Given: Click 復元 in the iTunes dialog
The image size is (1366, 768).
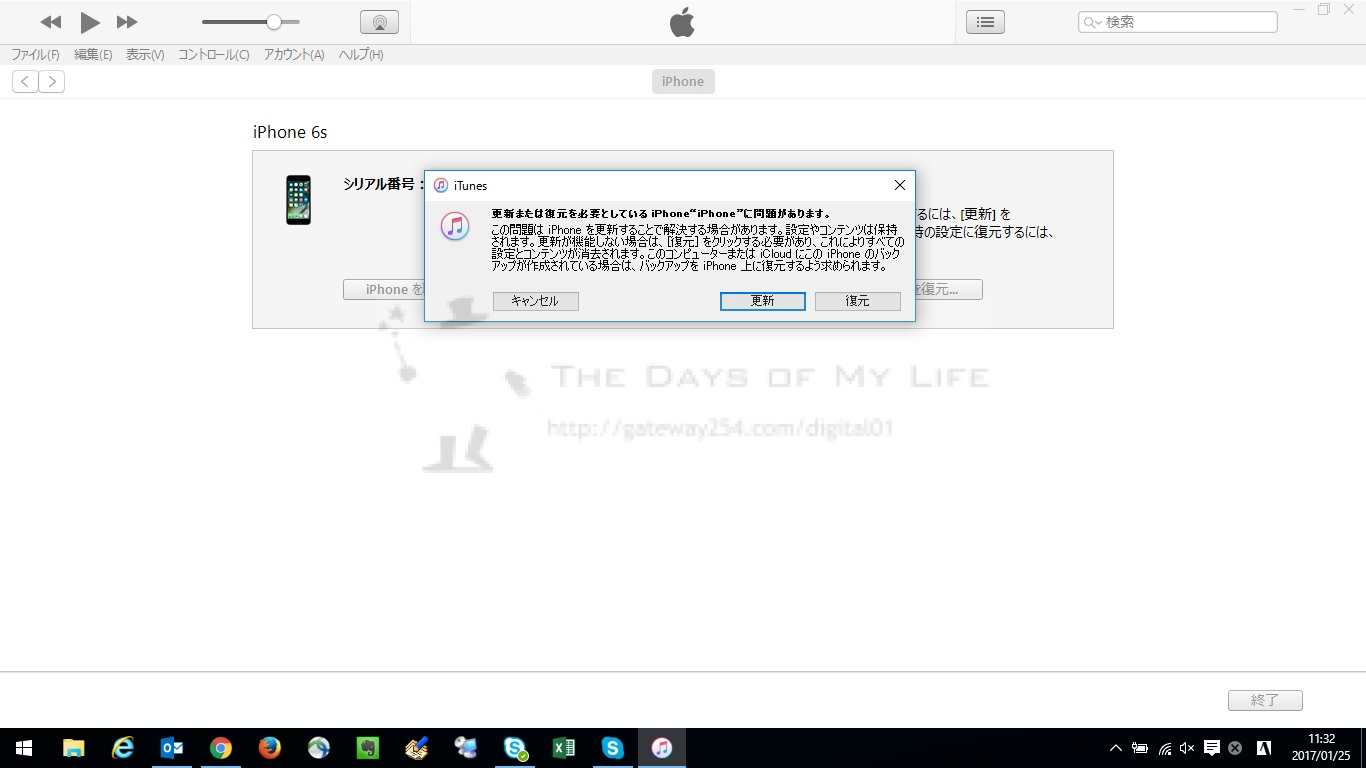Looking at the screenshot, I should (x=857, y=301).
